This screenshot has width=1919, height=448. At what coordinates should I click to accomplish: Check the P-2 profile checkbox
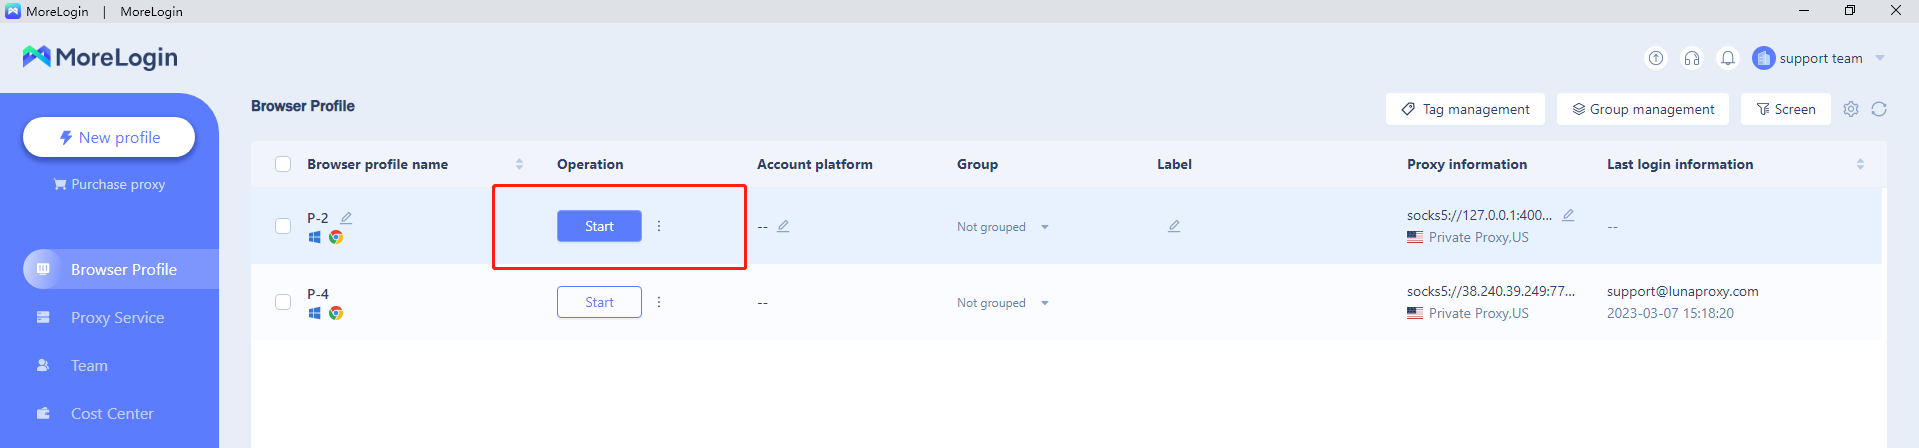pyautogui.click(x=283, y=226)
